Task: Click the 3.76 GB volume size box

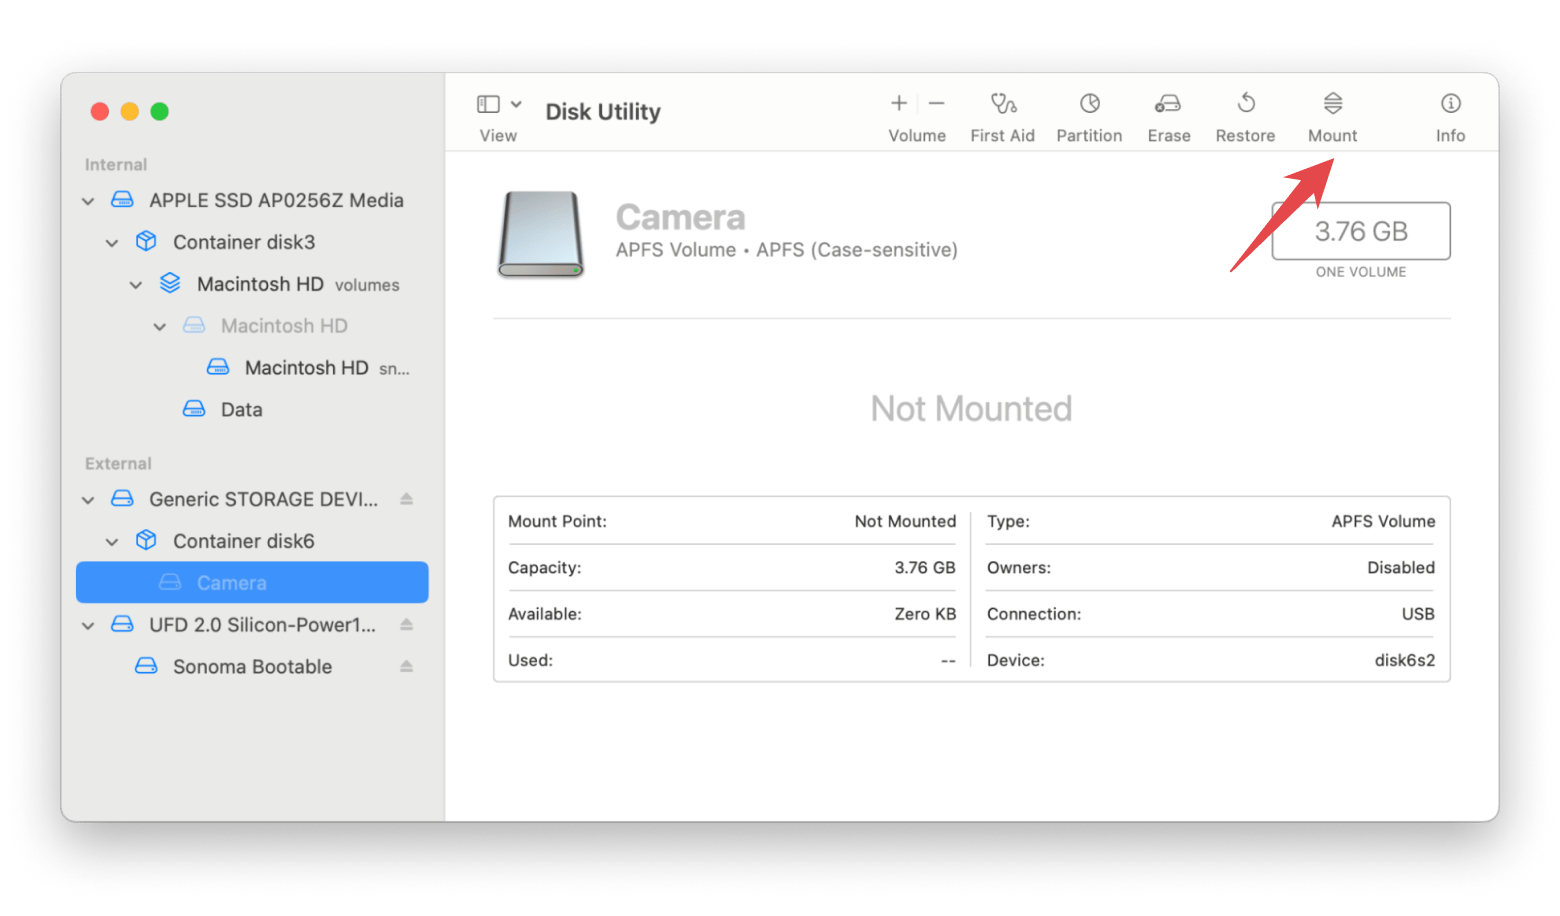Action: point(1361,231)
